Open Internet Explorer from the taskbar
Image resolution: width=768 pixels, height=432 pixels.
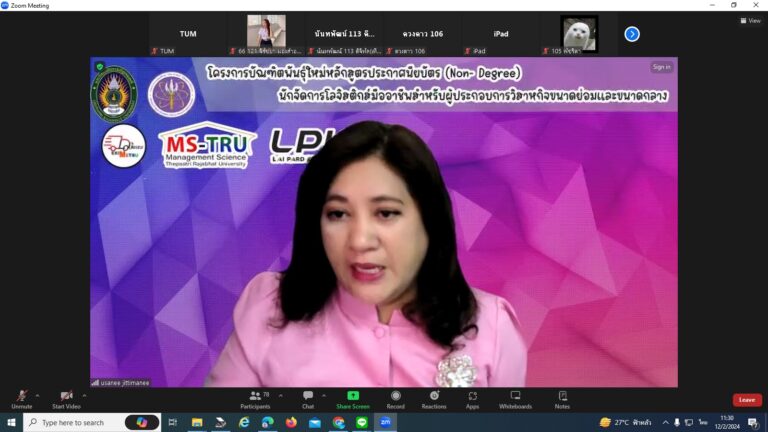tap(244, 422)
